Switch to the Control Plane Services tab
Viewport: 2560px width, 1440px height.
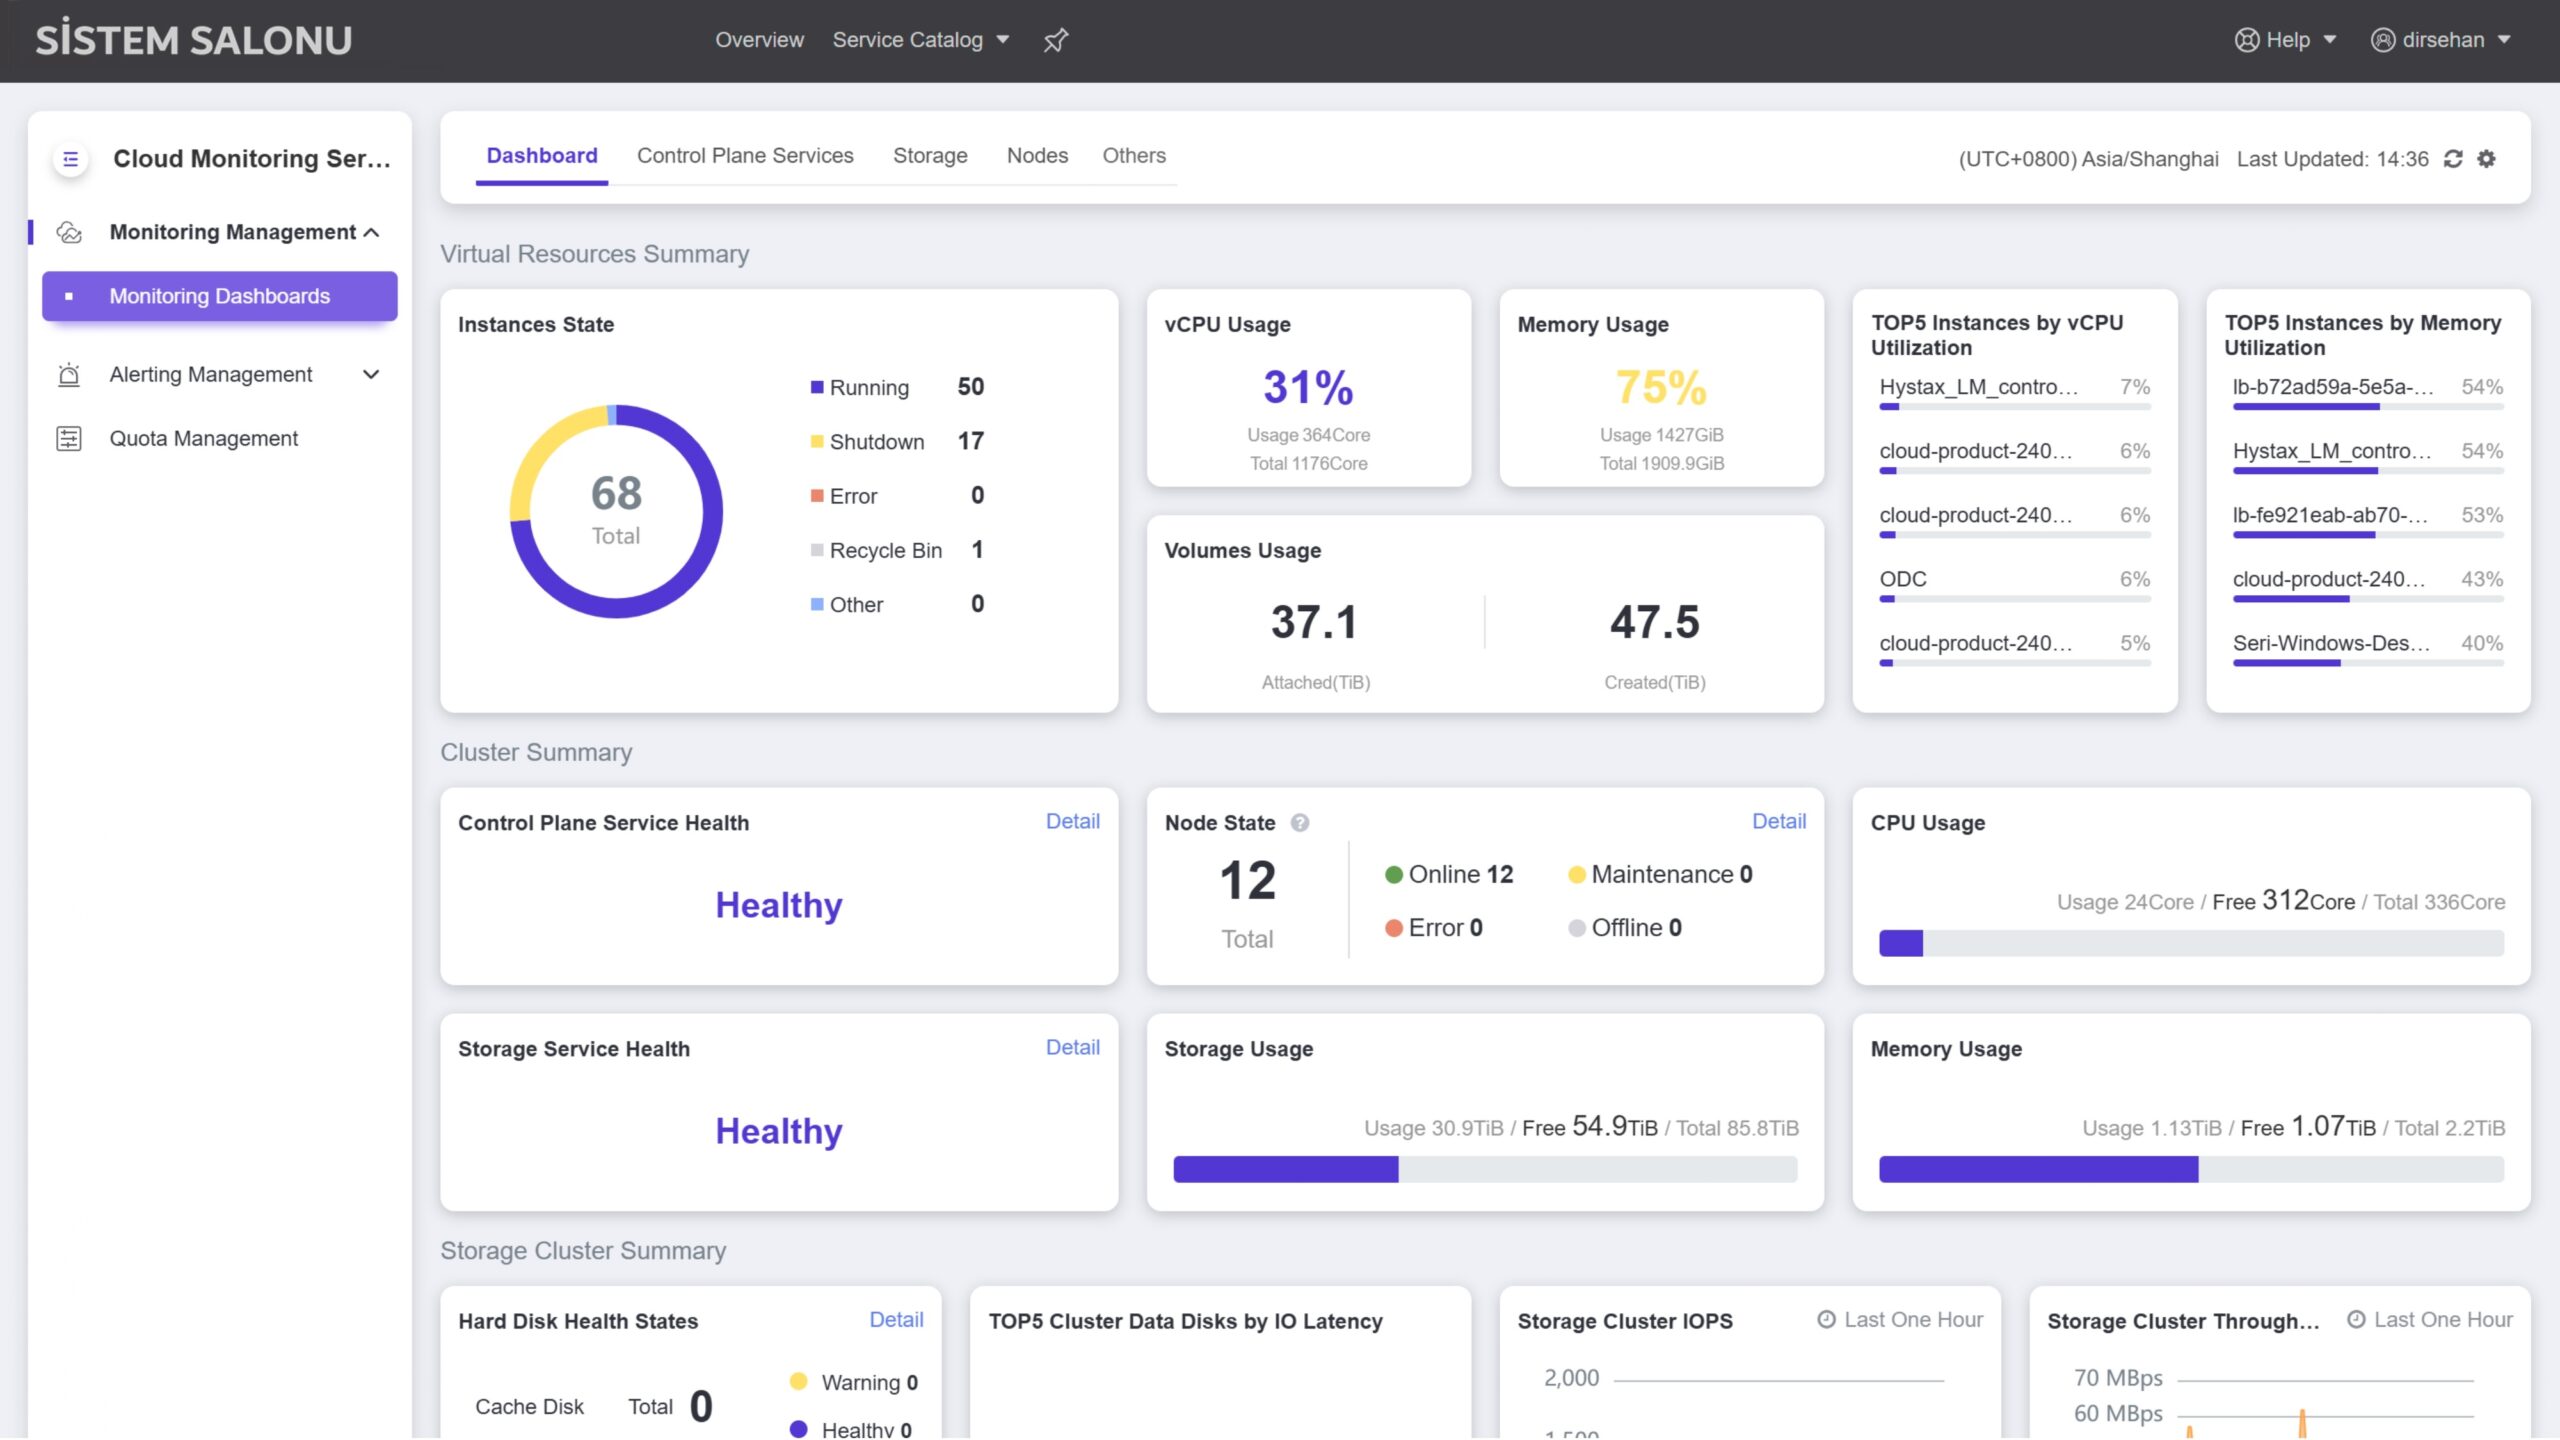click(x=745, y=156)
